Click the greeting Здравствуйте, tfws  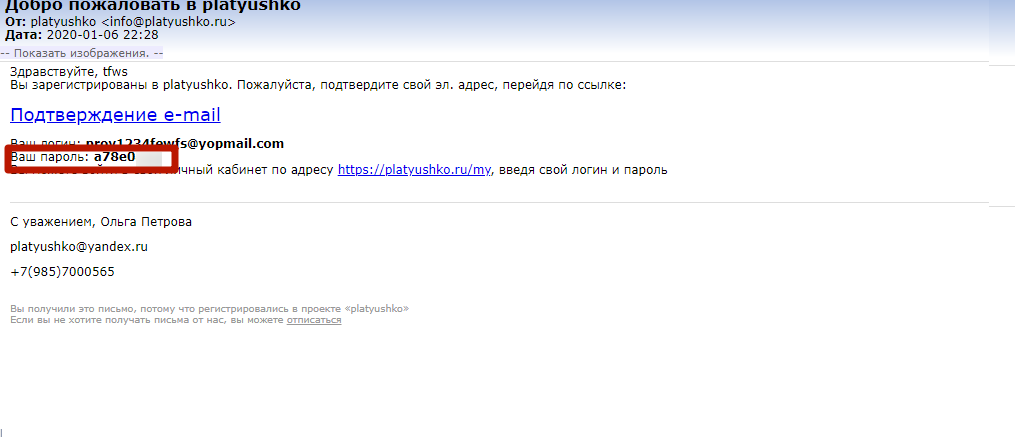point(69,73)
